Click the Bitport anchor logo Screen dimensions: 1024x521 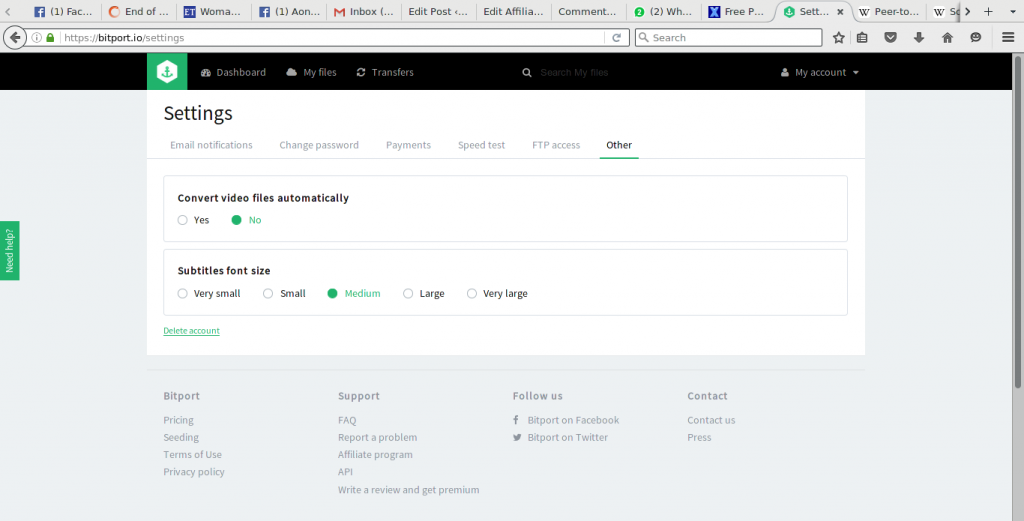tap(167, 72)
